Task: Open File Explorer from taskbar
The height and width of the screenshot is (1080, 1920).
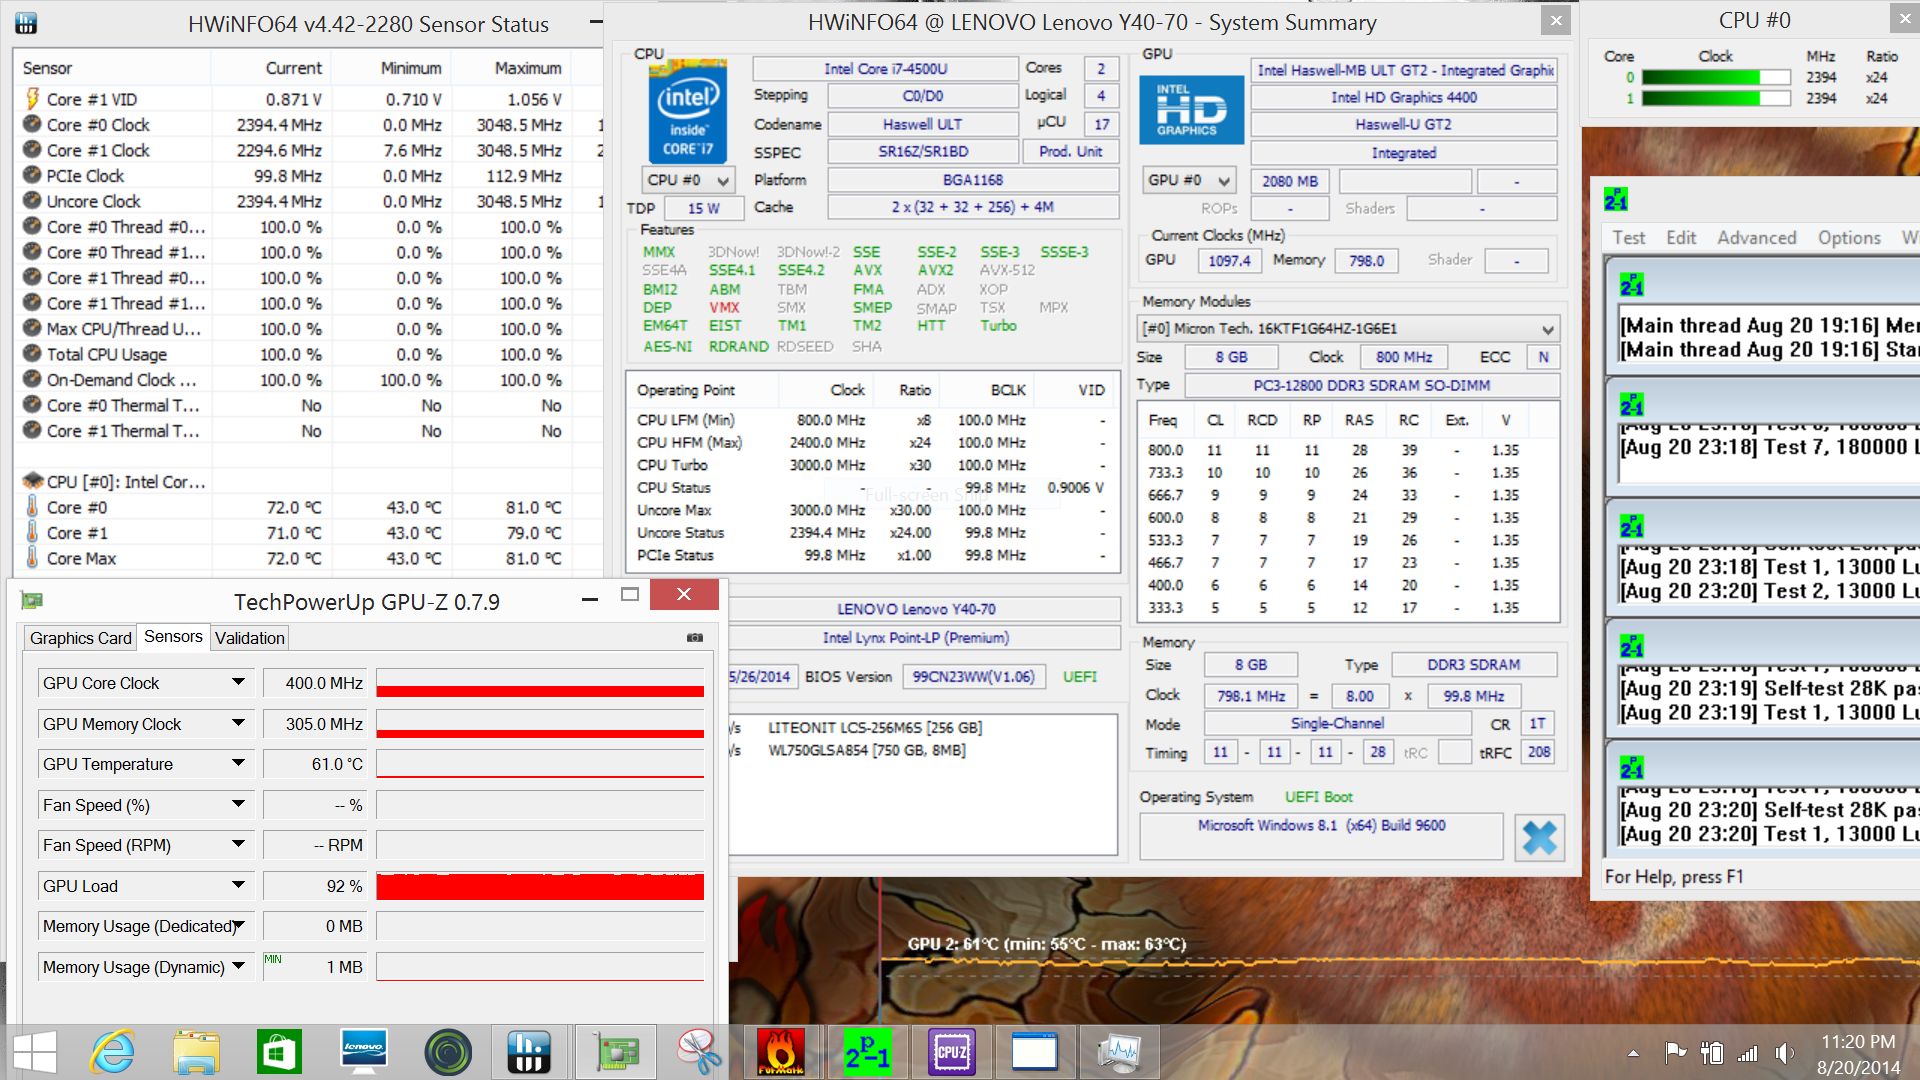Action: pyautogui.click(x=196, y=1052)
